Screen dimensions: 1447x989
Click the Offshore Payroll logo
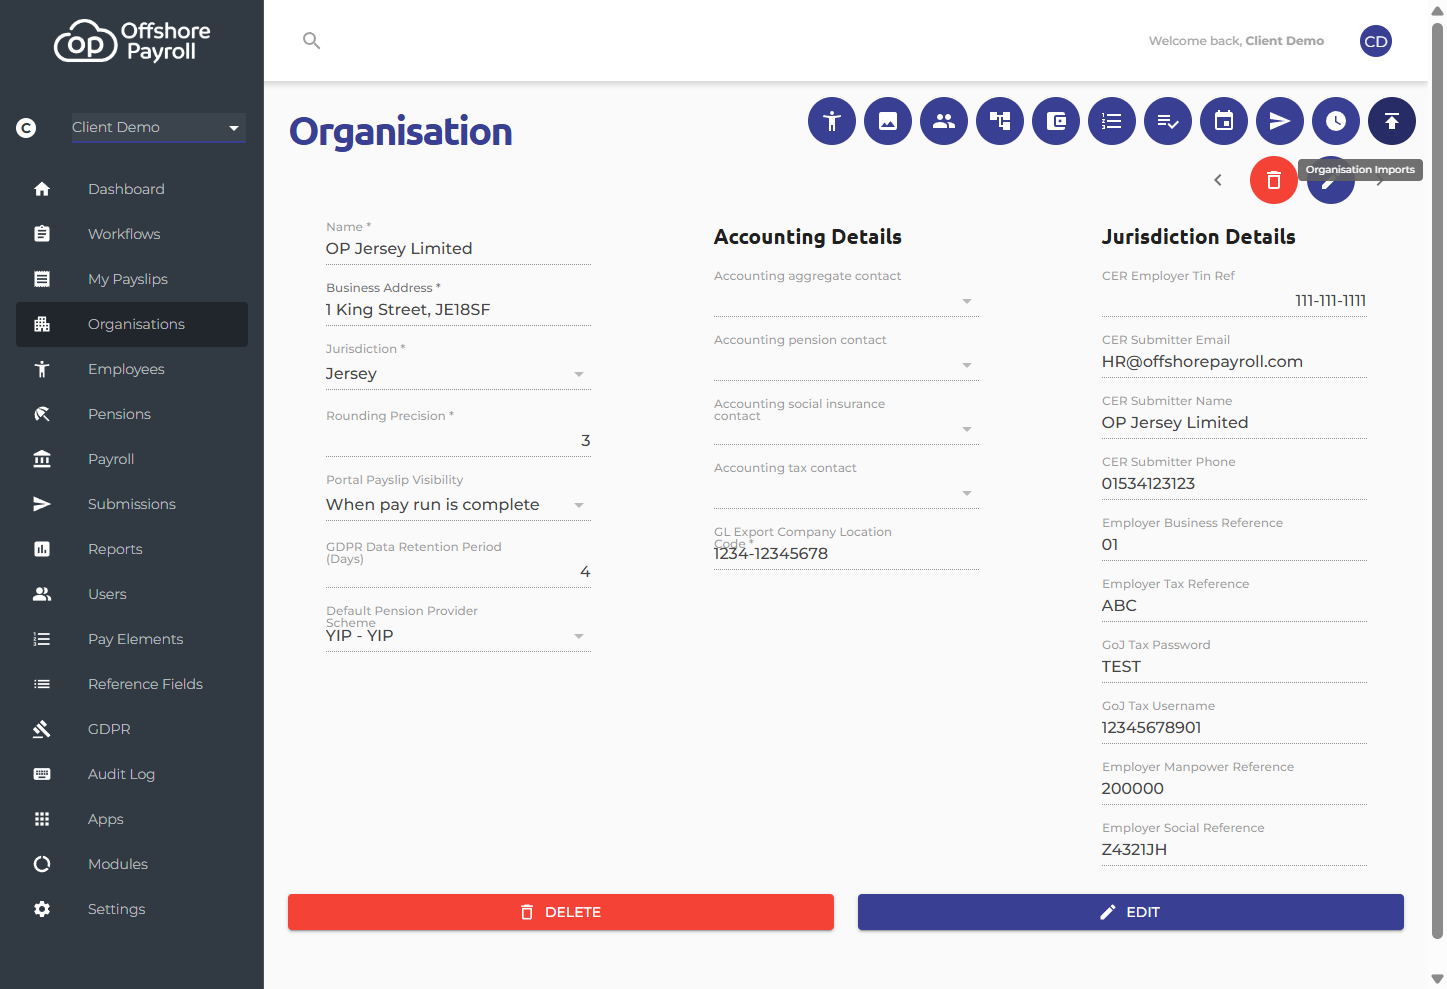[x=132, y=41]
